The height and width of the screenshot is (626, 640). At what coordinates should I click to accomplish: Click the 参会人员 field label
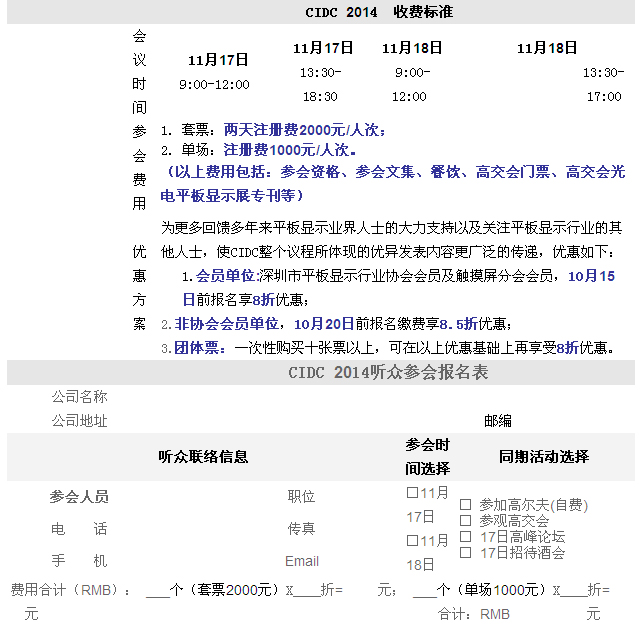click(x=79, y=496)
